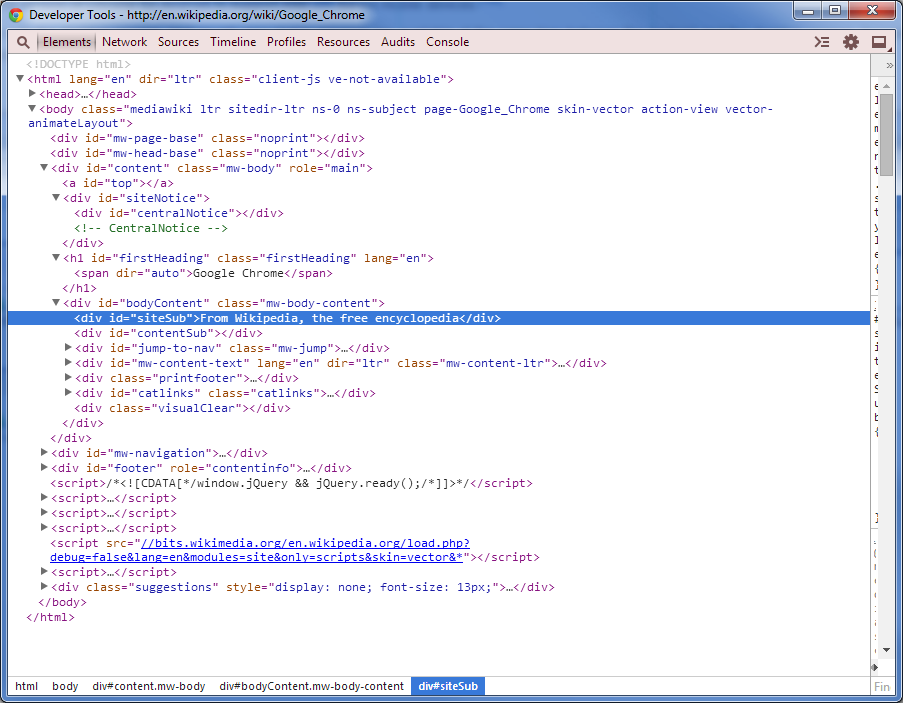The height and width of the screenshot is (703, 903).
Task: Click the scrollbar down arrow
Action: [x=886, y=650]
